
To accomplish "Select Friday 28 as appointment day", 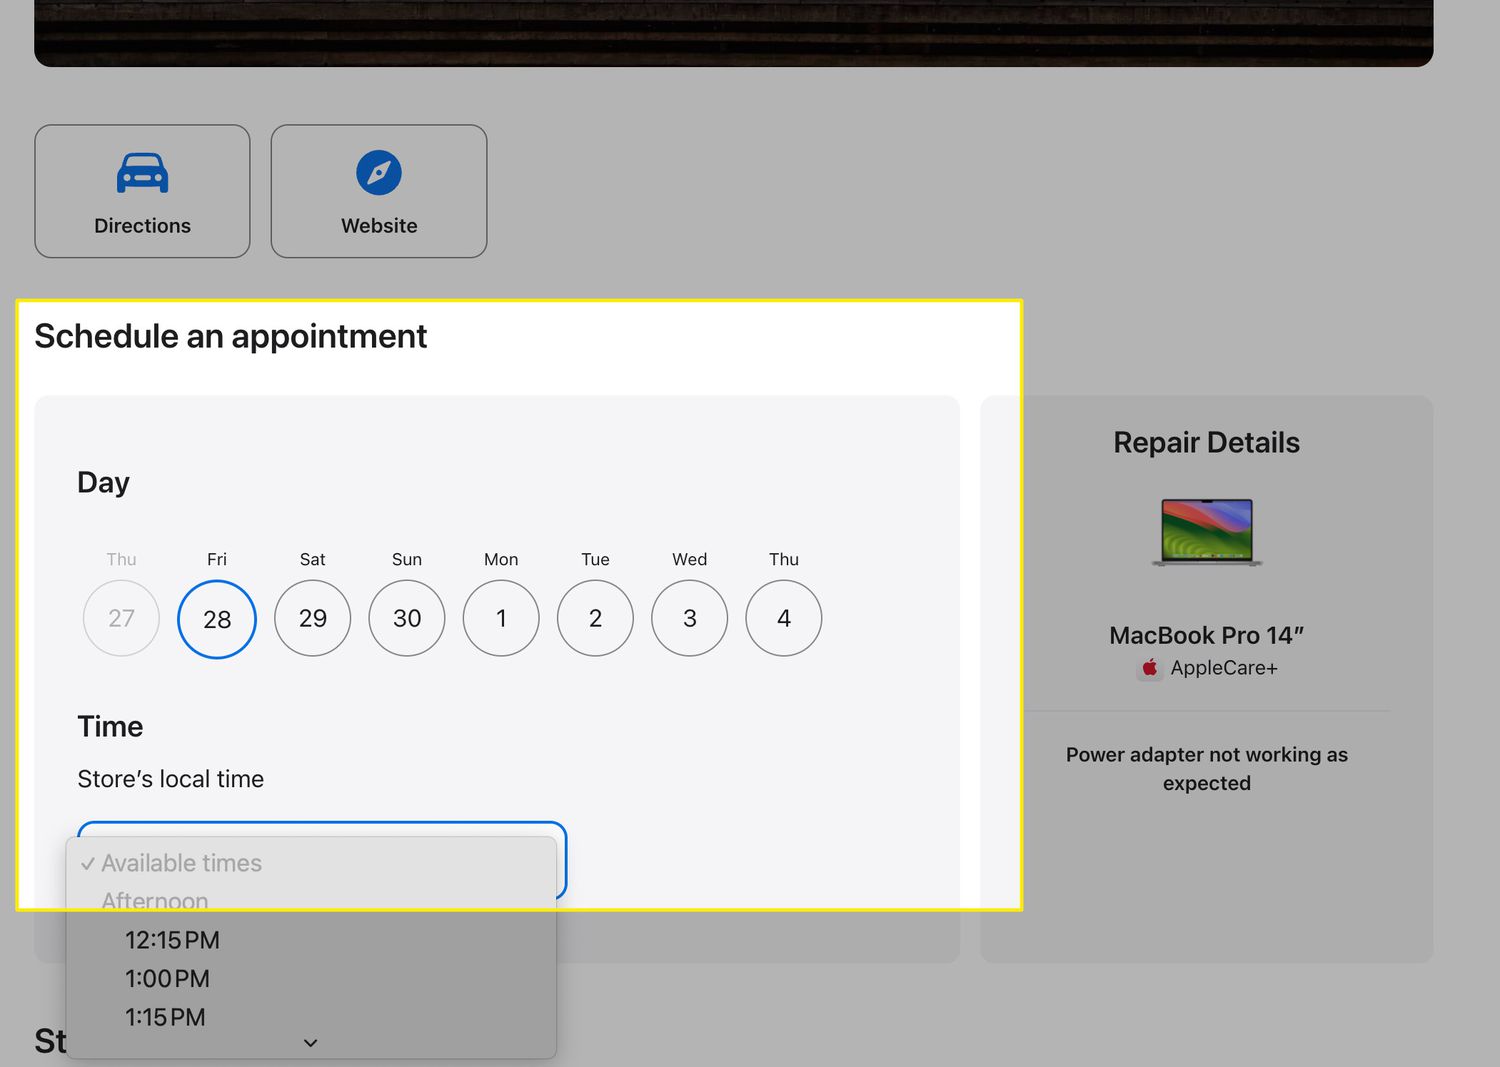I will [x=217, y=619].
